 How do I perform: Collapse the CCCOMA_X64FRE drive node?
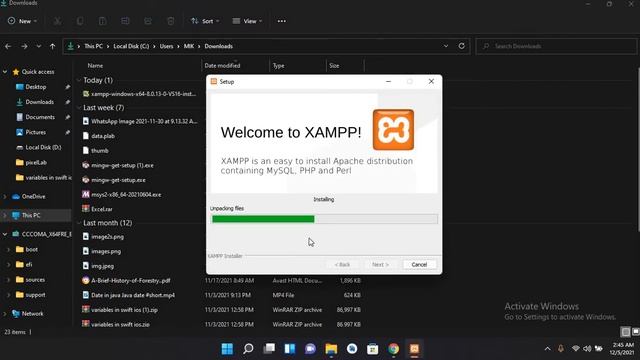pyautogui.click(x=5, y=234)
